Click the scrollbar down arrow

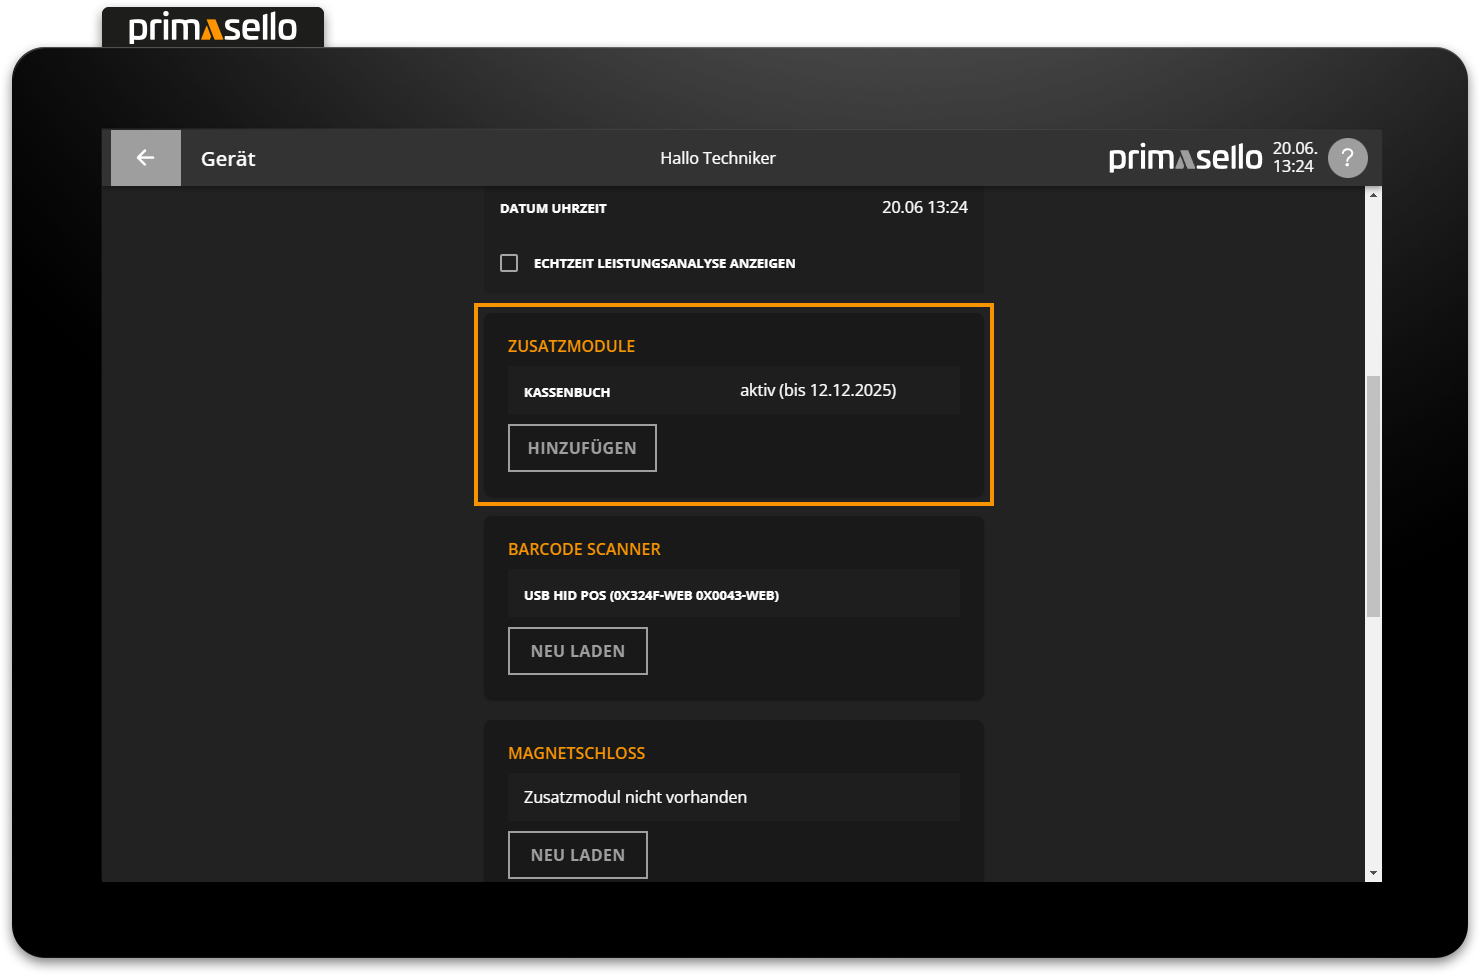point(1373,873)
